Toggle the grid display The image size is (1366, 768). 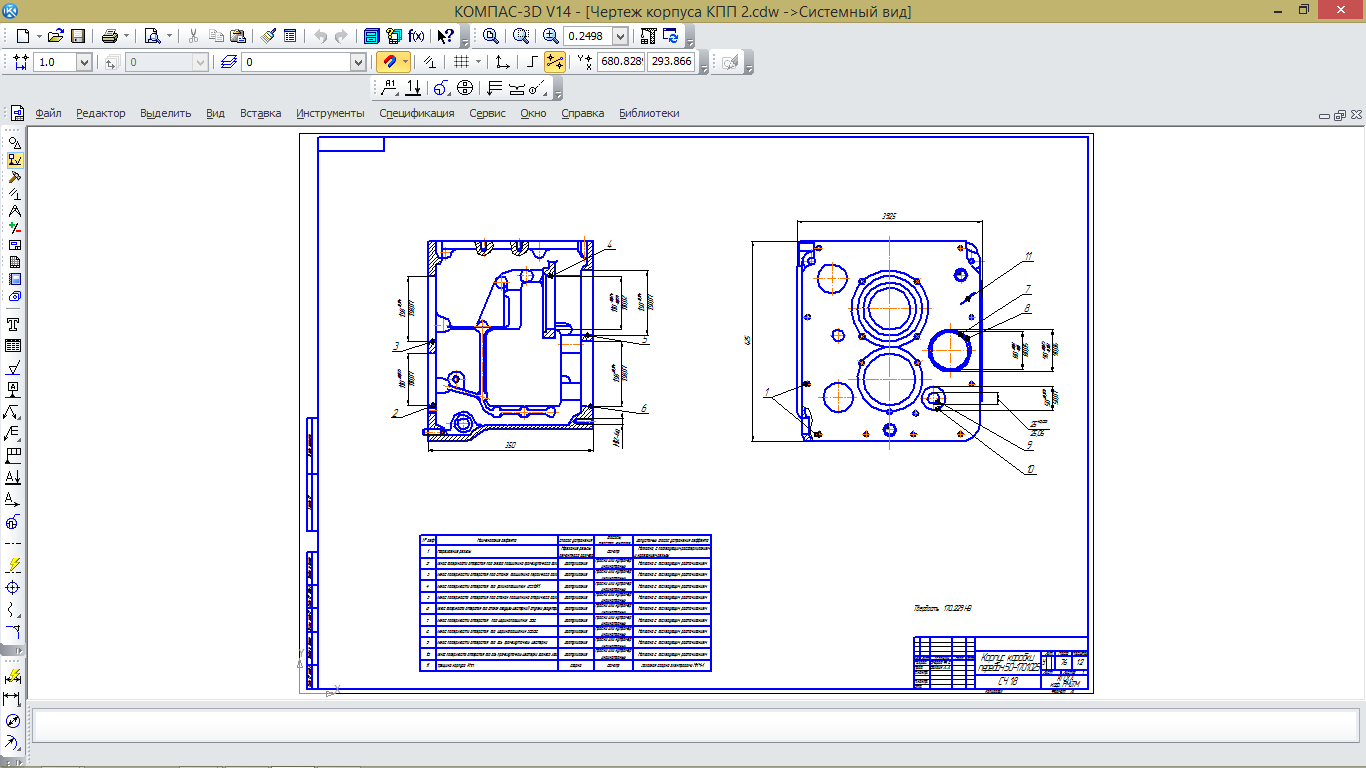click(x=462, y=62)
